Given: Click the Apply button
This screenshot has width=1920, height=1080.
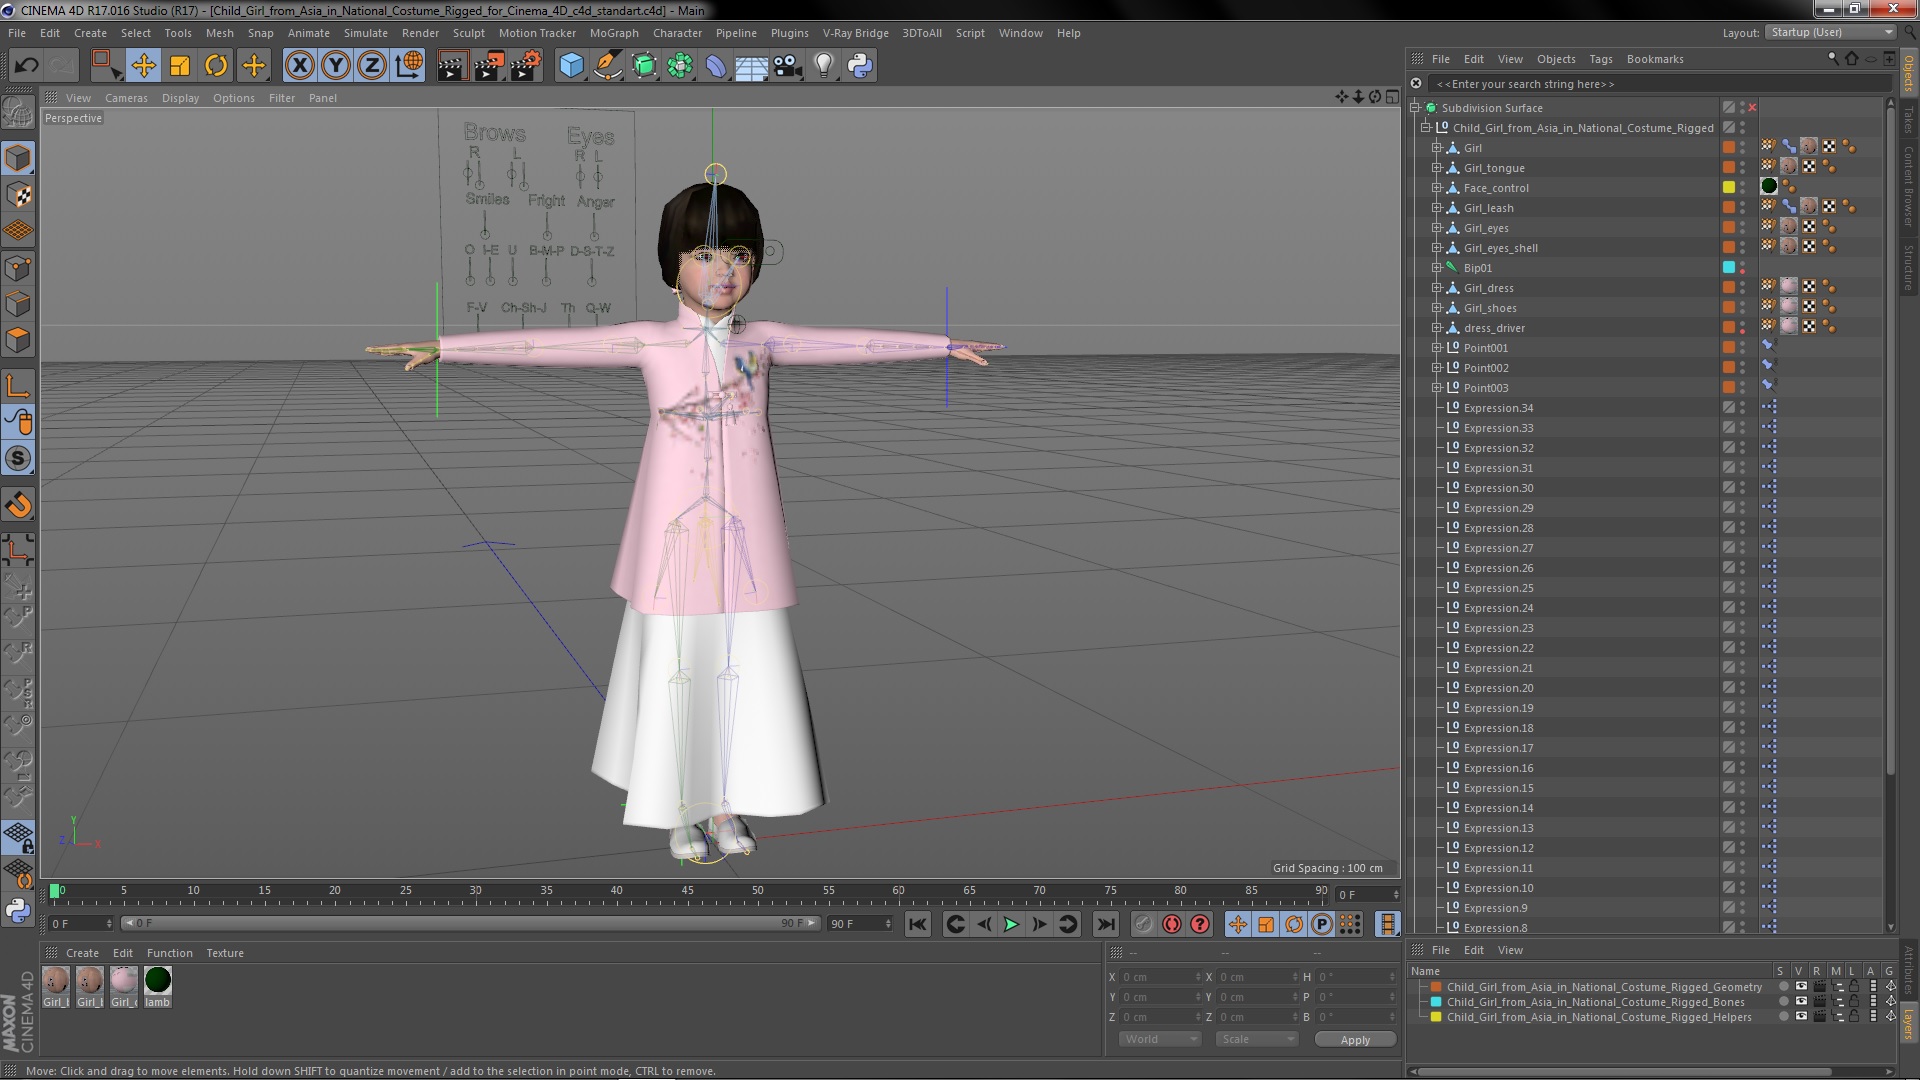Looking at the screenshot, I should 1355,1040.
